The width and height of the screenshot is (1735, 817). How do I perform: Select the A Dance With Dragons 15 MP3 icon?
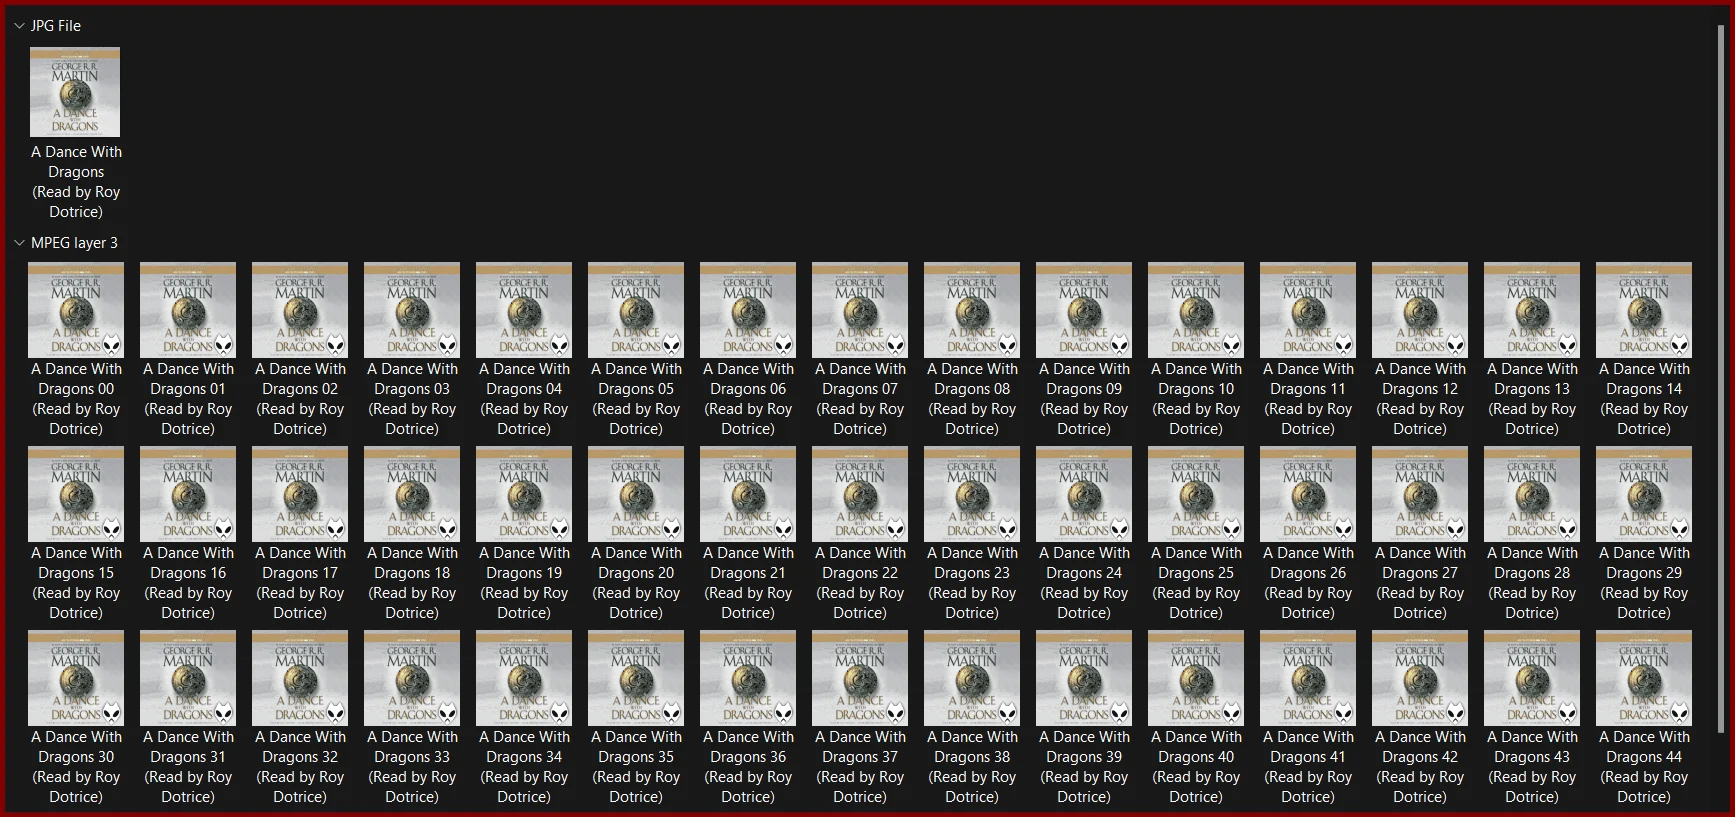[76, 494]
